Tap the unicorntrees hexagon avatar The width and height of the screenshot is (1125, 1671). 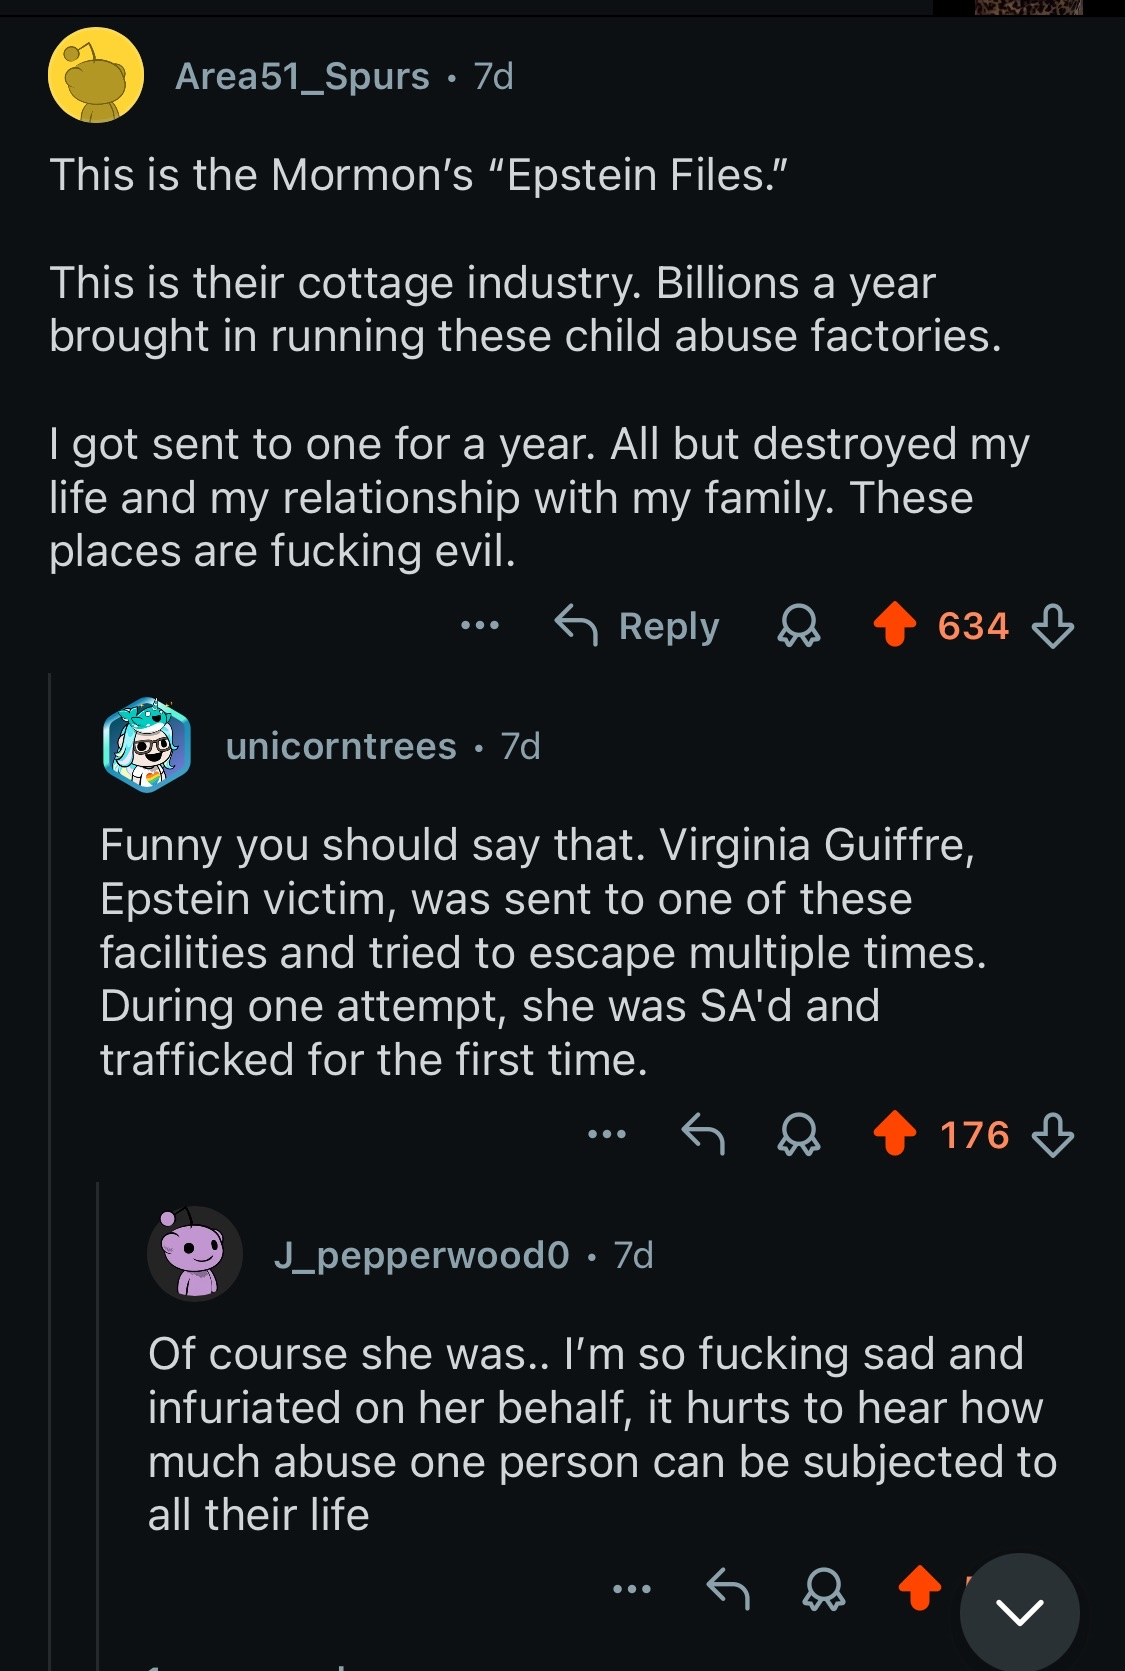point(147,745)
